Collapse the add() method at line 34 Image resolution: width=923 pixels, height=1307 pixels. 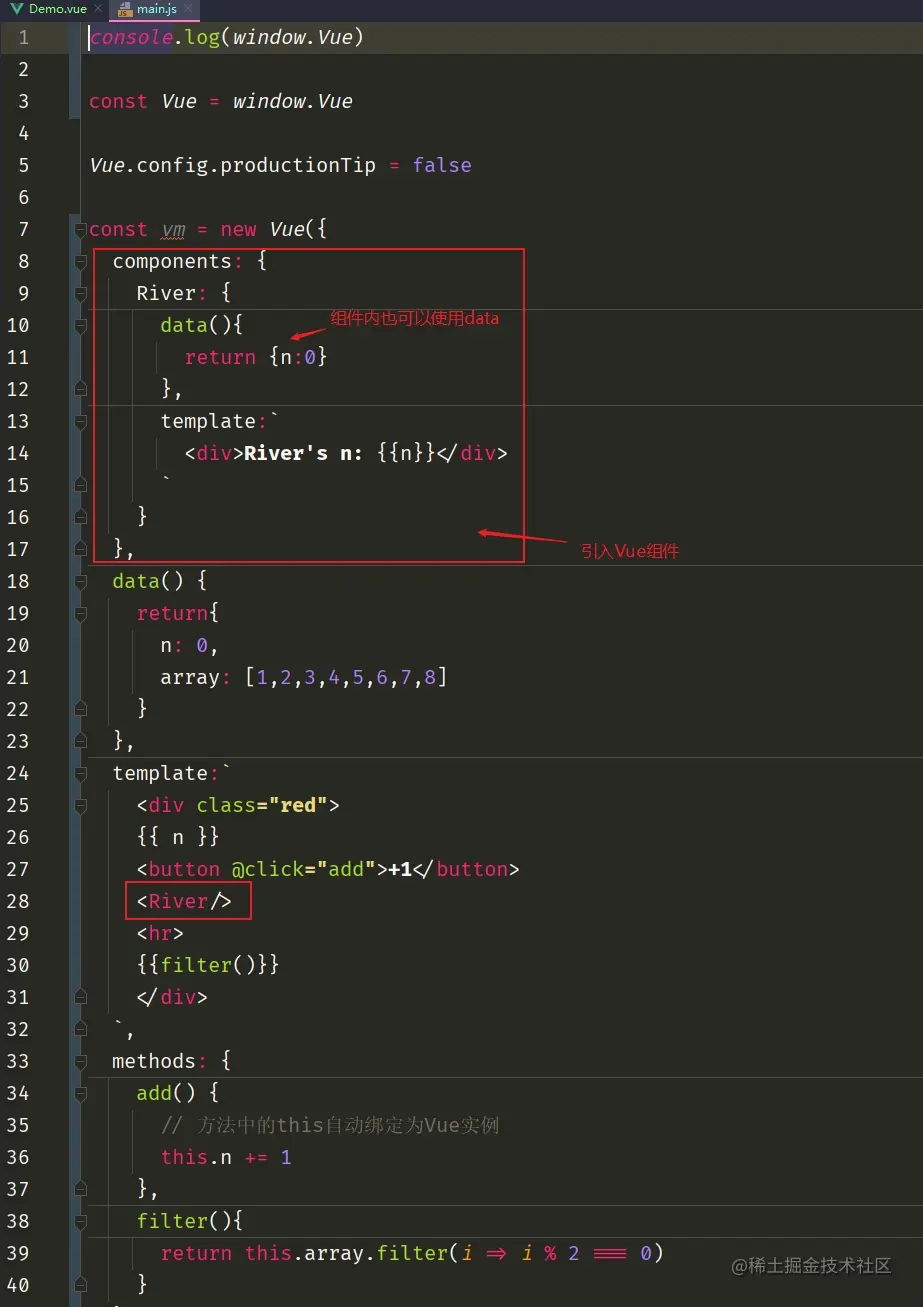pyautogui.click(x=80, y=1094)
